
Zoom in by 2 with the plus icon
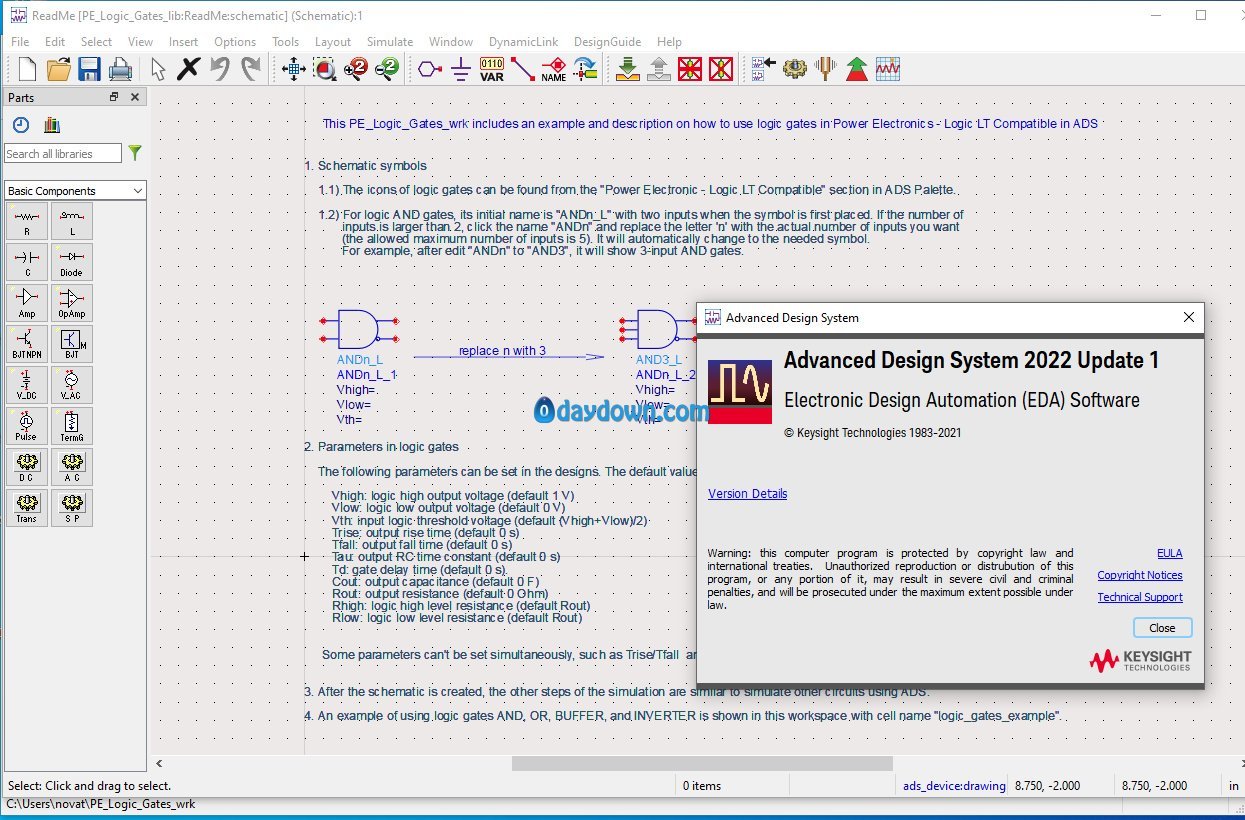click(x=355, y=69)
